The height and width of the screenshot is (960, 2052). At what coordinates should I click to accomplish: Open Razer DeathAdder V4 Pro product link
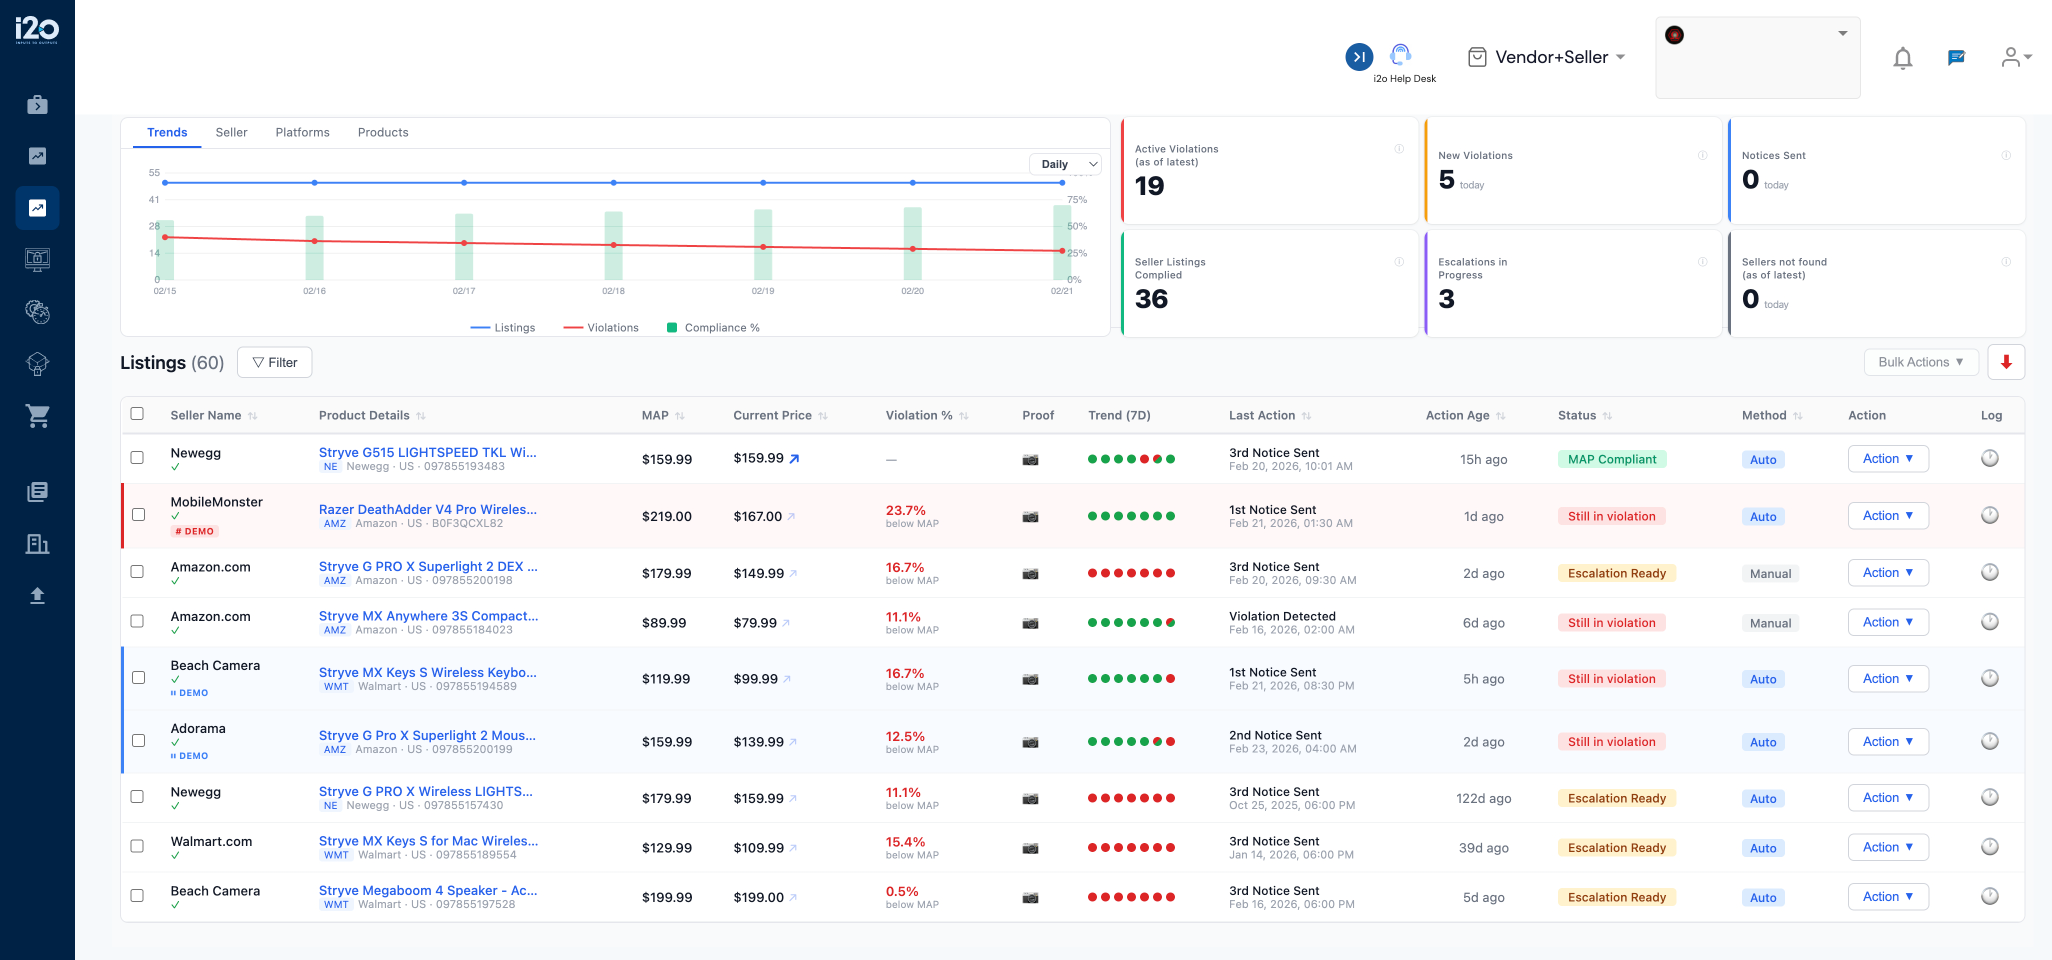coord(427,509)
